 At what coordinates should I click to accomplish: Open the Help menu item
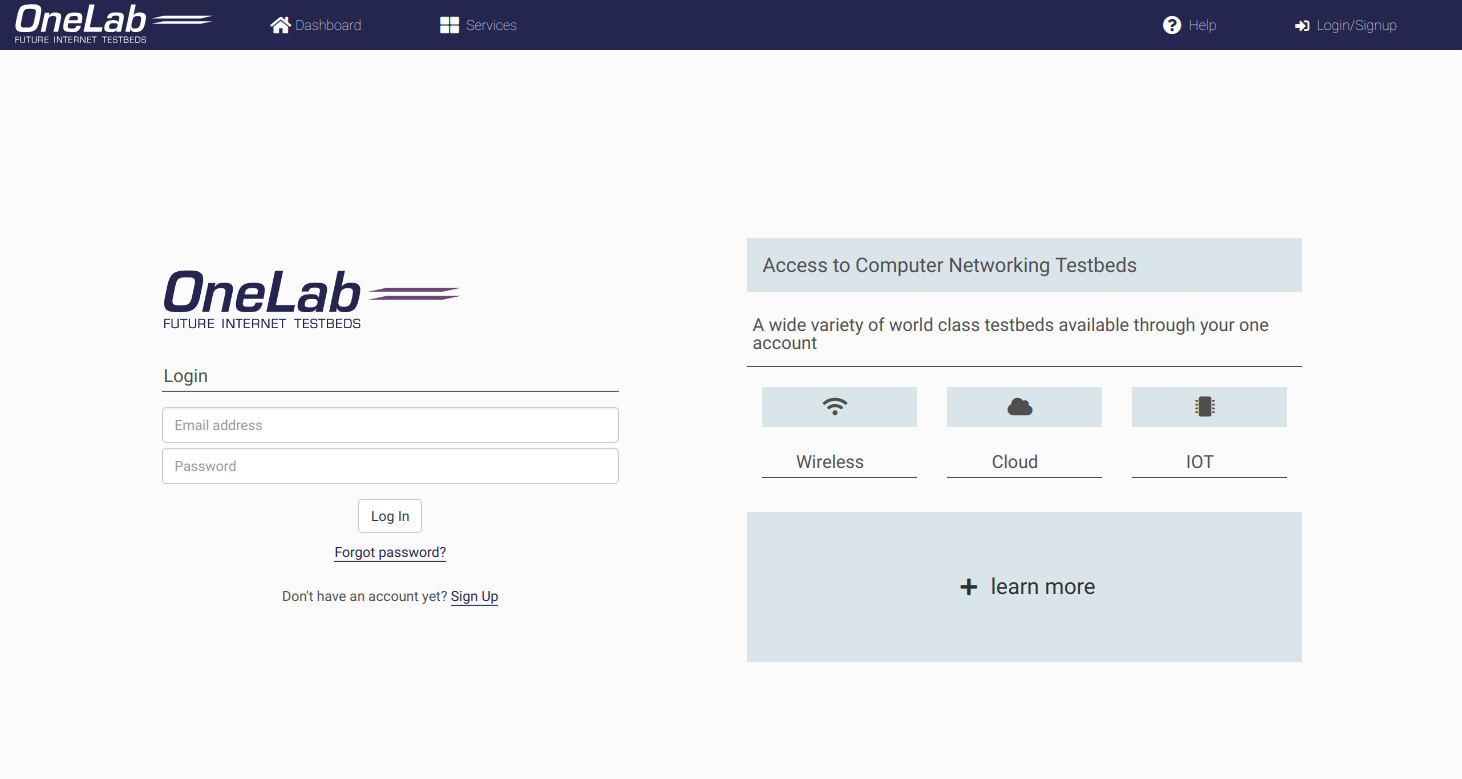(1202, 25)
